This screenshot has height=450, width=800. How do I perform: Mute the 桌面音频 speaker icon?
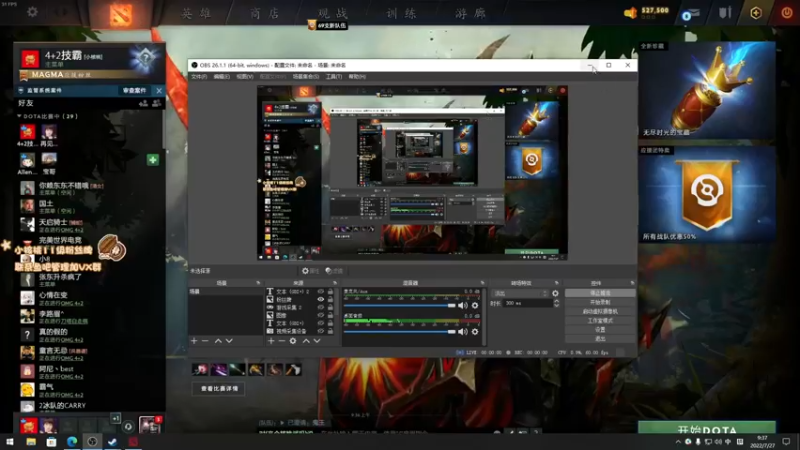click(462, 332)
